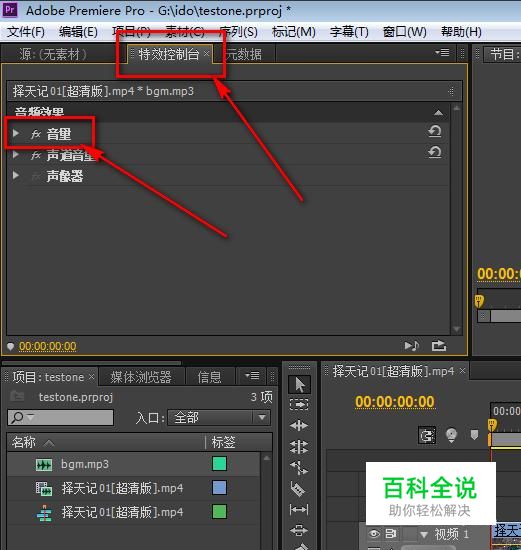Image resolution: width=521 pixels, height=550 pixels.
Task: Click the 标签 column header
Action: point(223,442)
